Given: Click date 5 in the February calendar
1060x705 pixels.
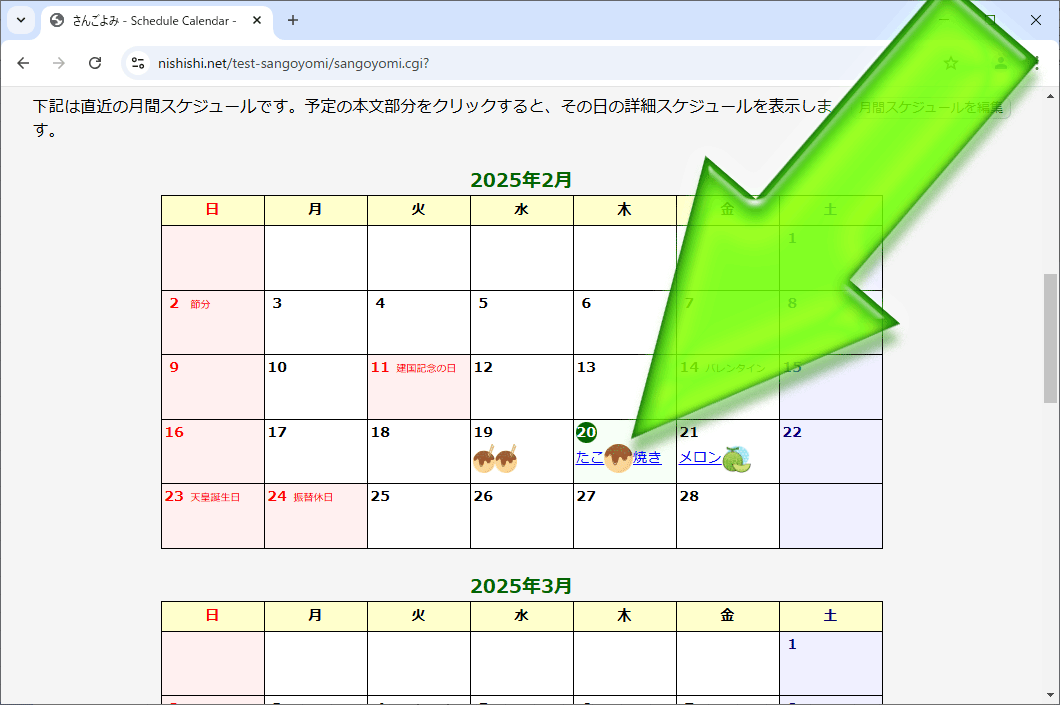Looking at the screenshot, I should pos(483,303).
